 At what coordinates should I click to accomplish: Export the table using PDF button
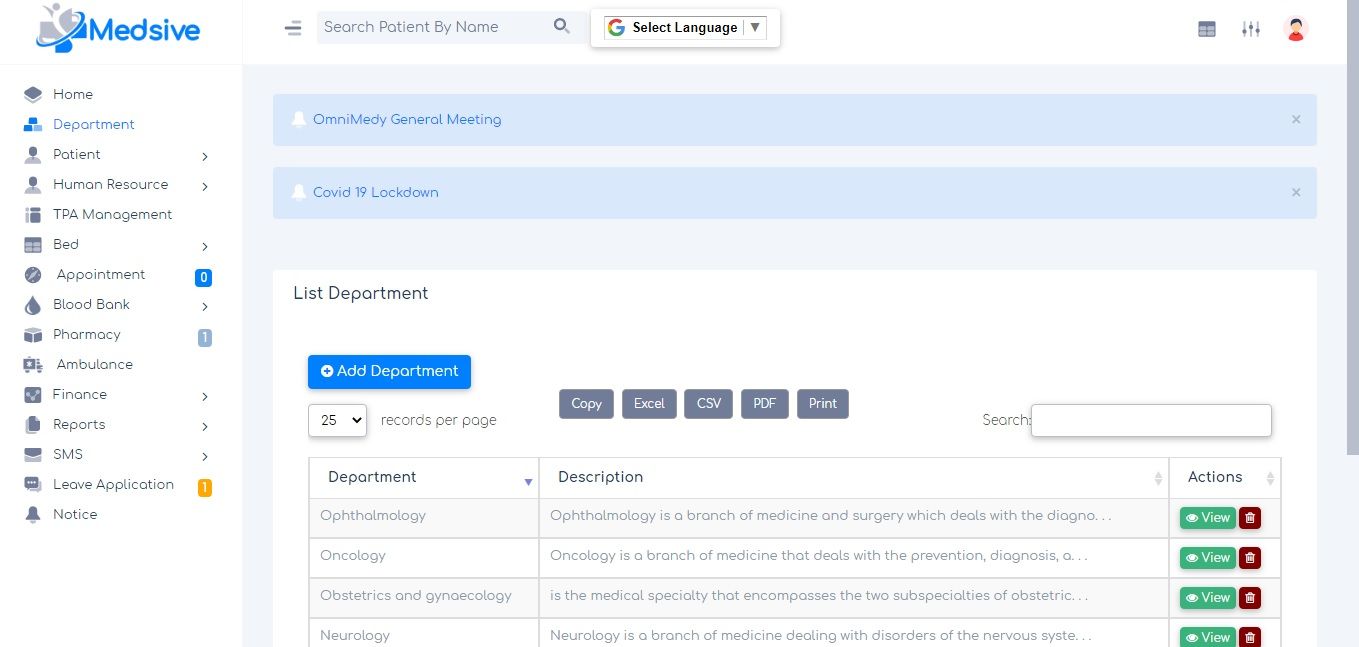(x=765, y=404)
